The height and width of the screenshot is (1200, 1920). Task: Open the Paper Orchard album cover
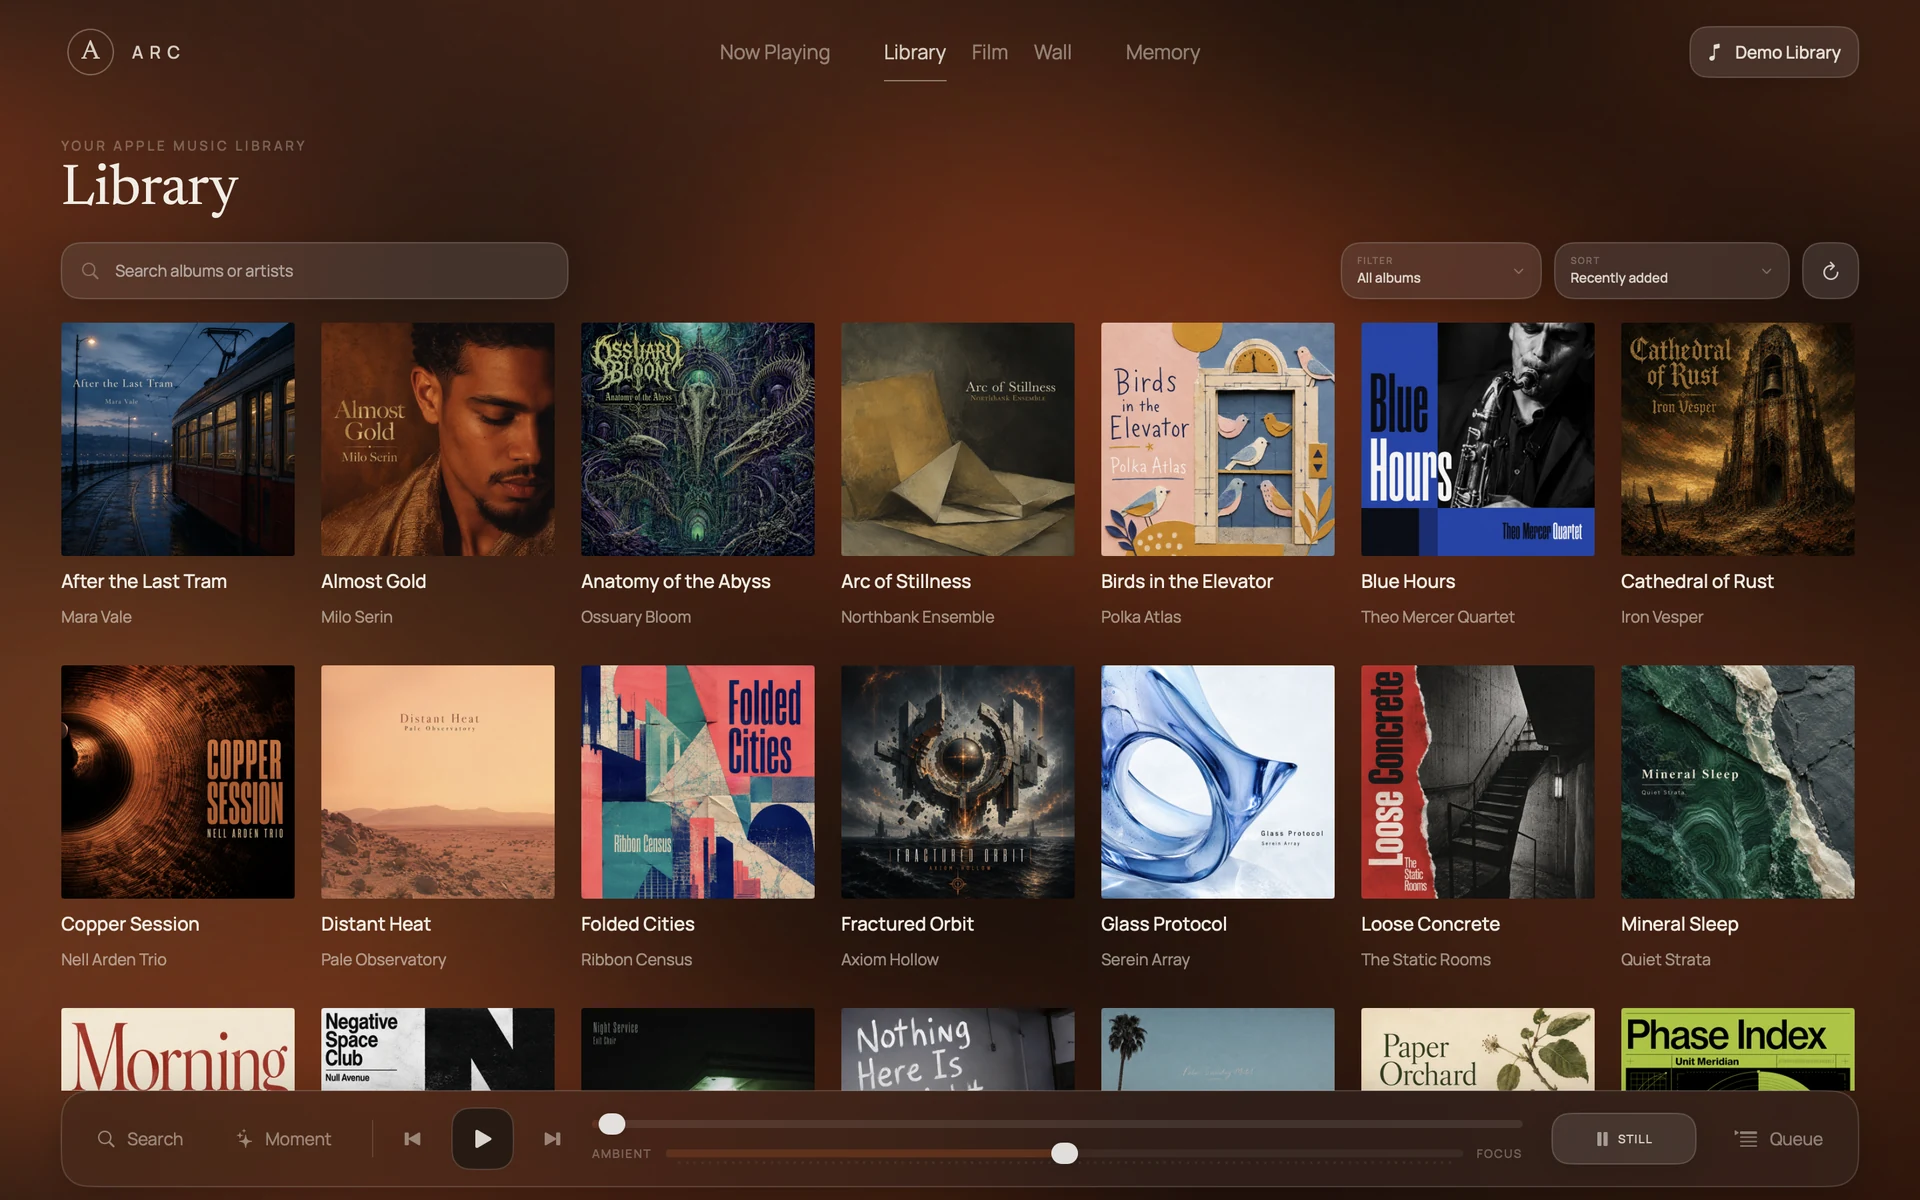coord(1477,1049)
